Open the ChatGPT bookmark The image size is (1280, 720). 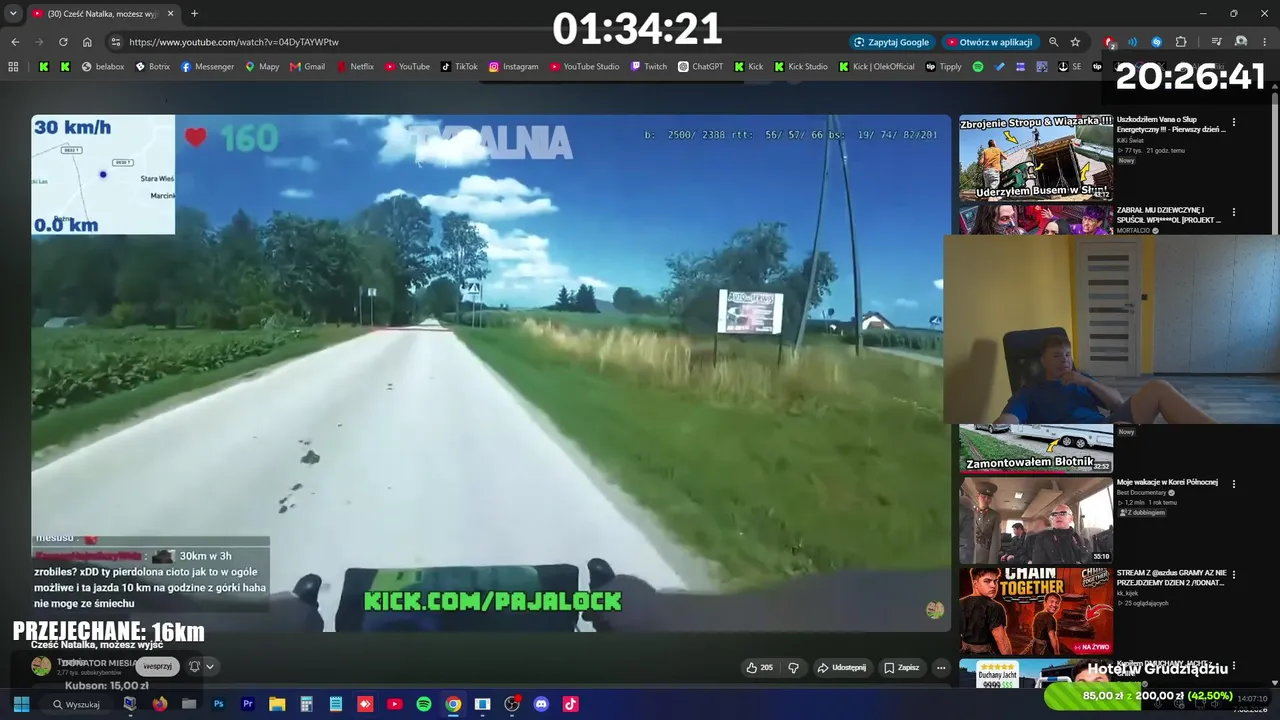(700, 67)
